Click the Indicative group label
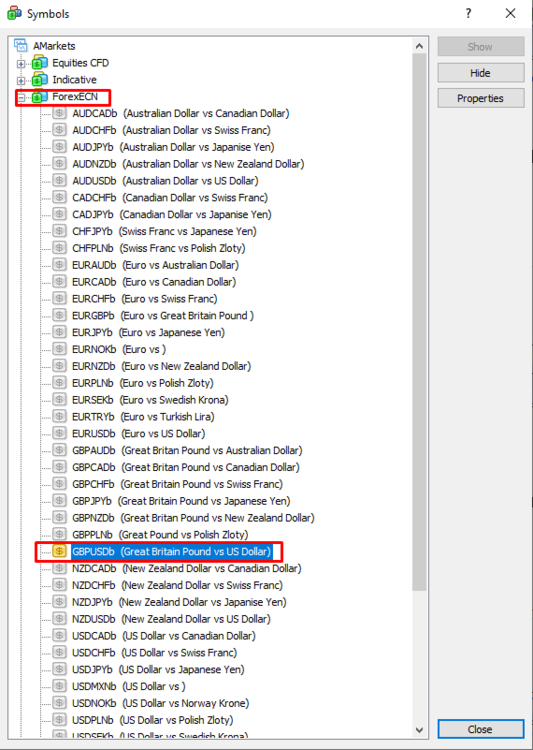The height and width of the screenshot is (750, 533). click(74, 79)
